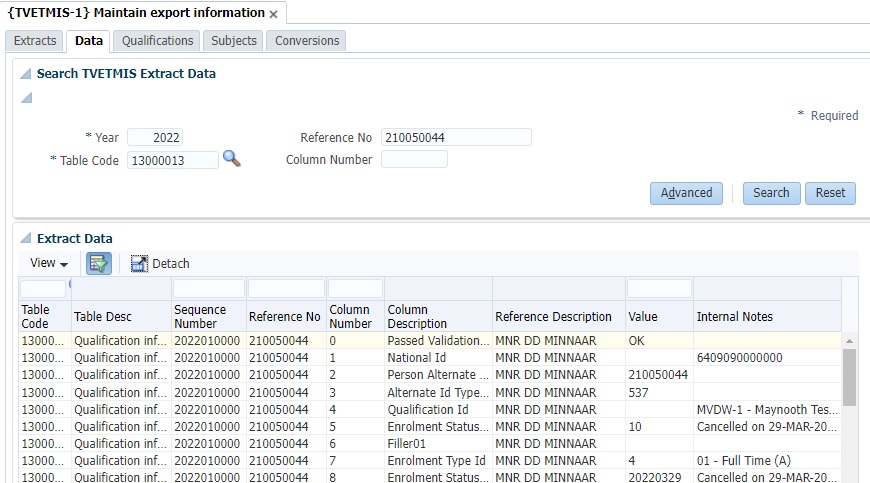Screen dimensions: 870x483
Task: Open Advanced search options
Action: tap(686, 193)
